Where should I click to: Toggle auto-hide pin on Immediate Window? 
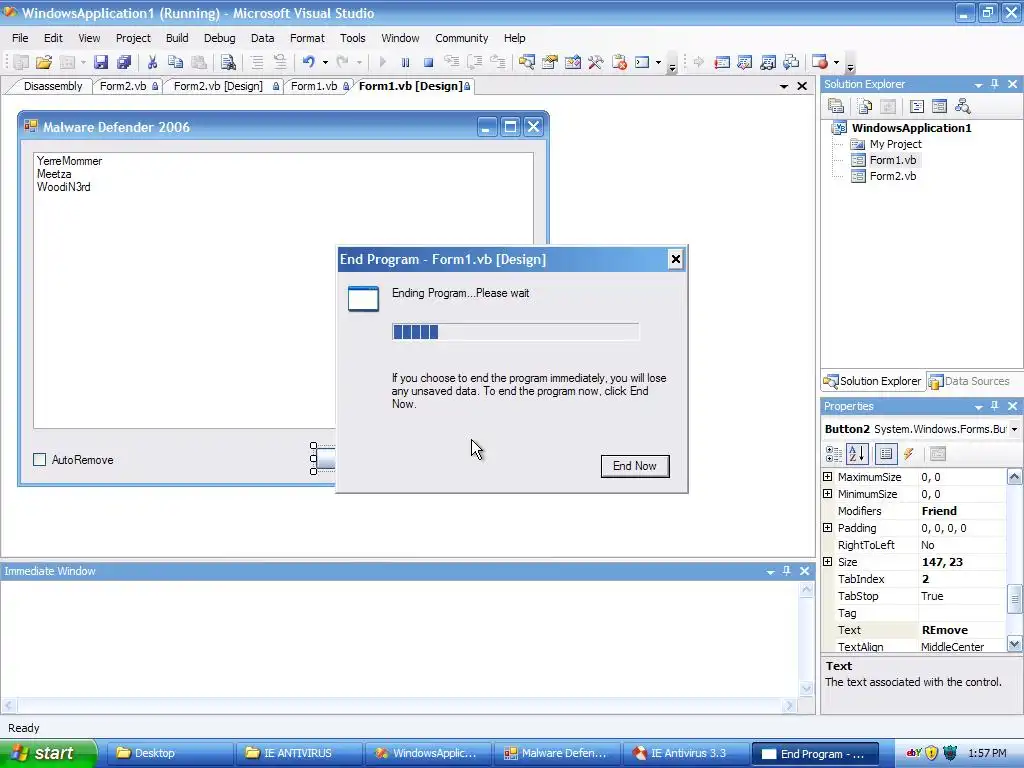coord(787,571)
